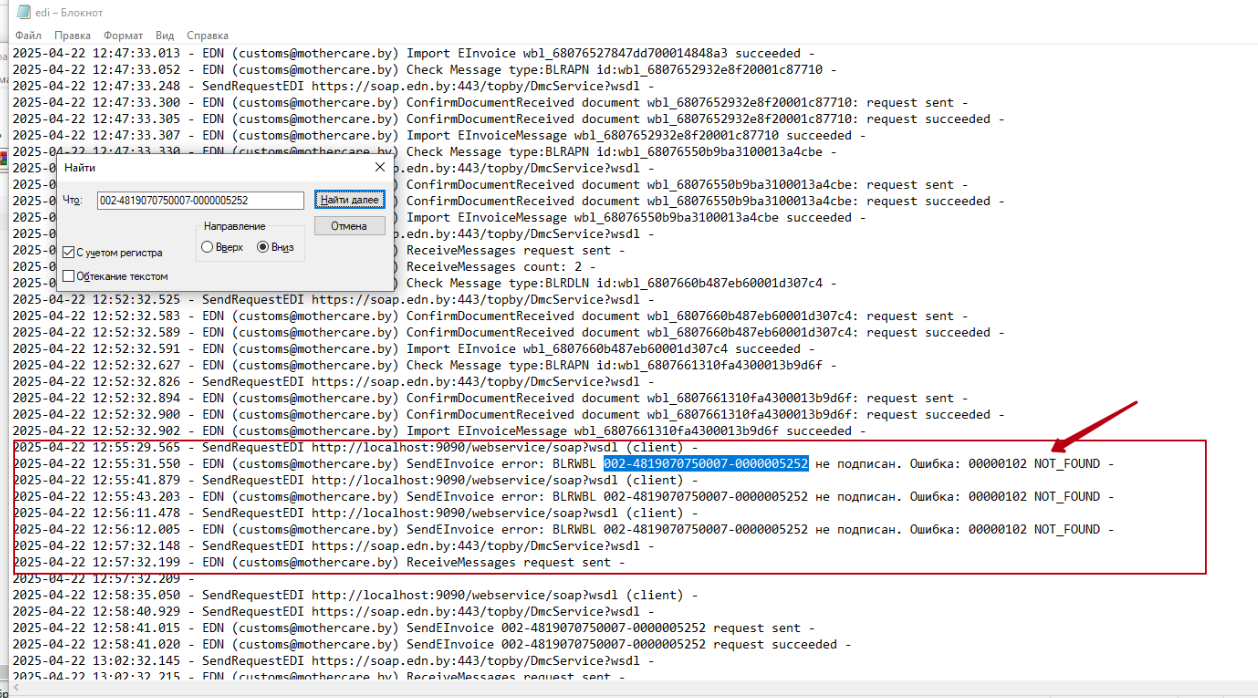Enable the Обтекание текстом checkbox
This screenshot has width=1258, height=698.
(x=69, y=276)
